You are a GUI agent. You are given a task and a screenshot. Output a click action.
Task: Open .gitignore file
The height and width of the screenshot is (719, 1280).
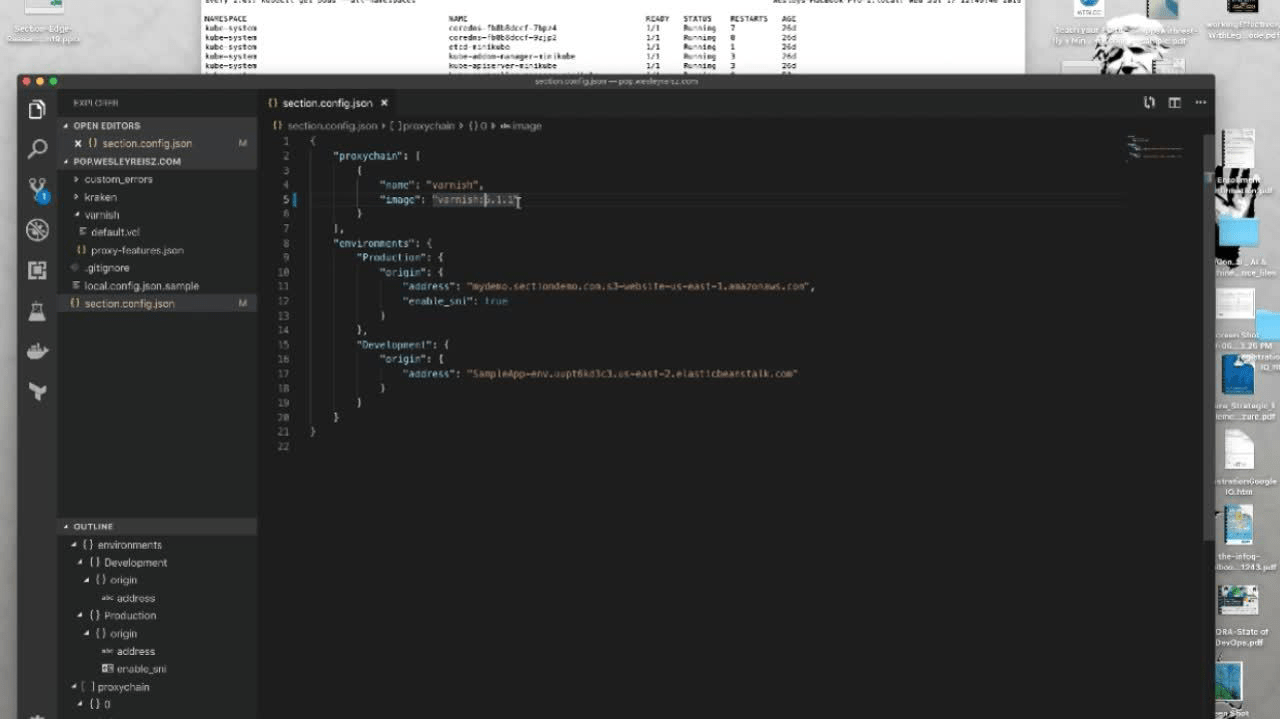(107, 268)
